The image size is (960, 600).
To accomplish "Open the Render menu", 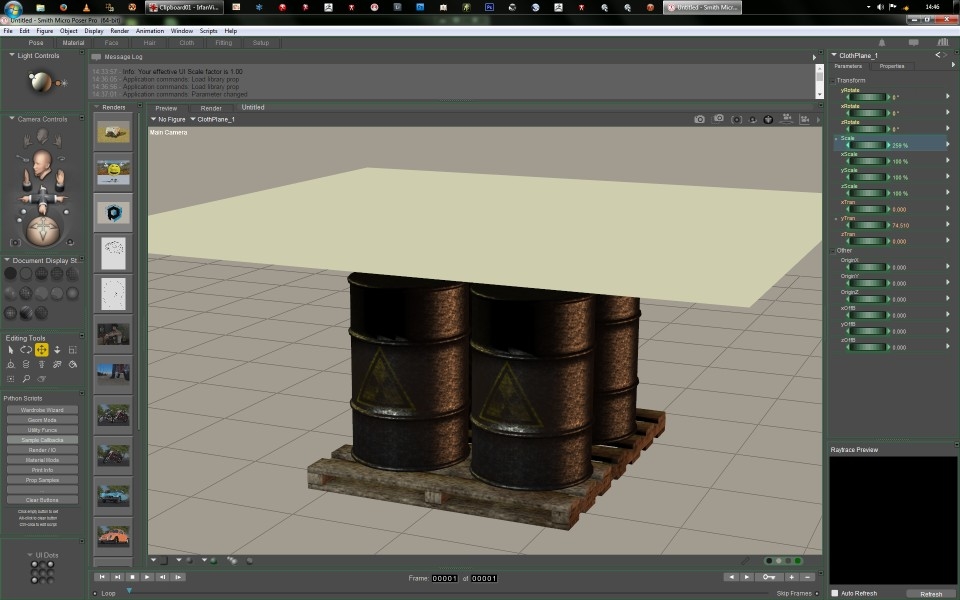I will (x=119, y=31).
